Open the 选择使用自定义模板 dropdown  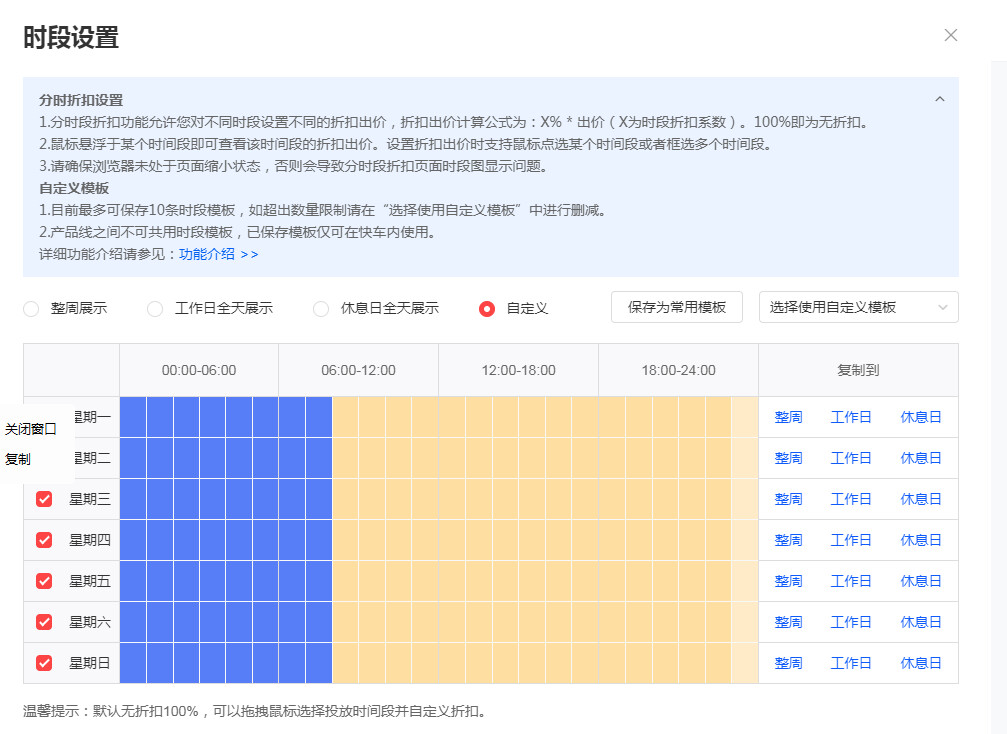tap(858, 307)
